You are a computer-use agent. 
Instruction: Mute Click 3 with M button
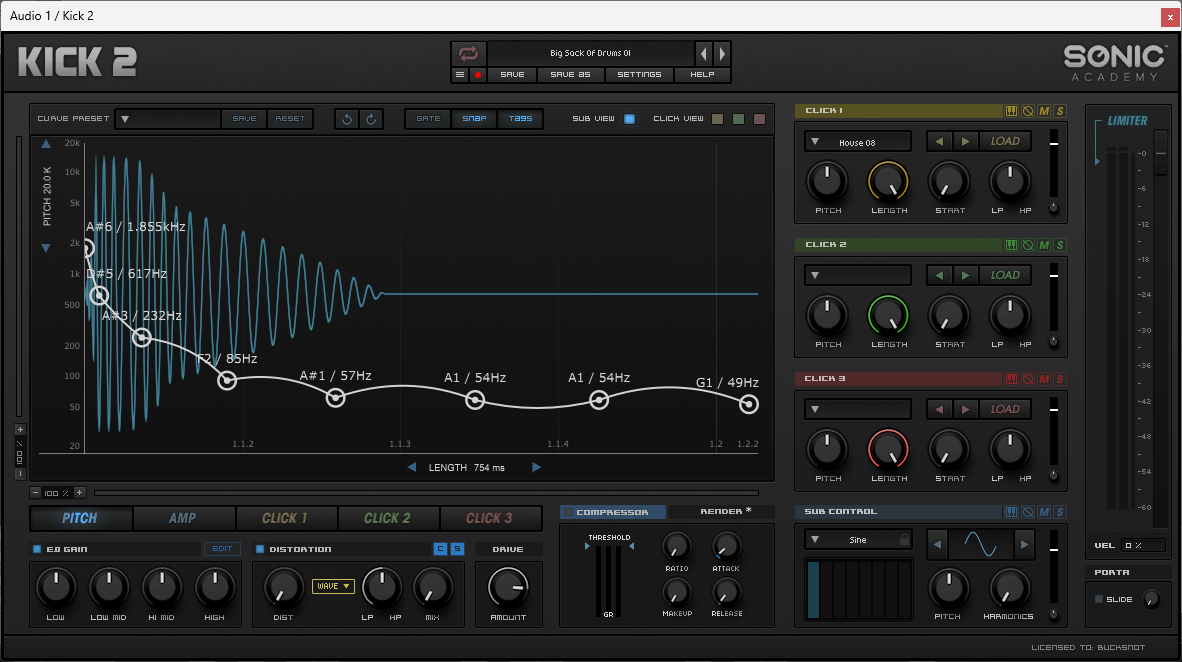tap(1044, 379)
